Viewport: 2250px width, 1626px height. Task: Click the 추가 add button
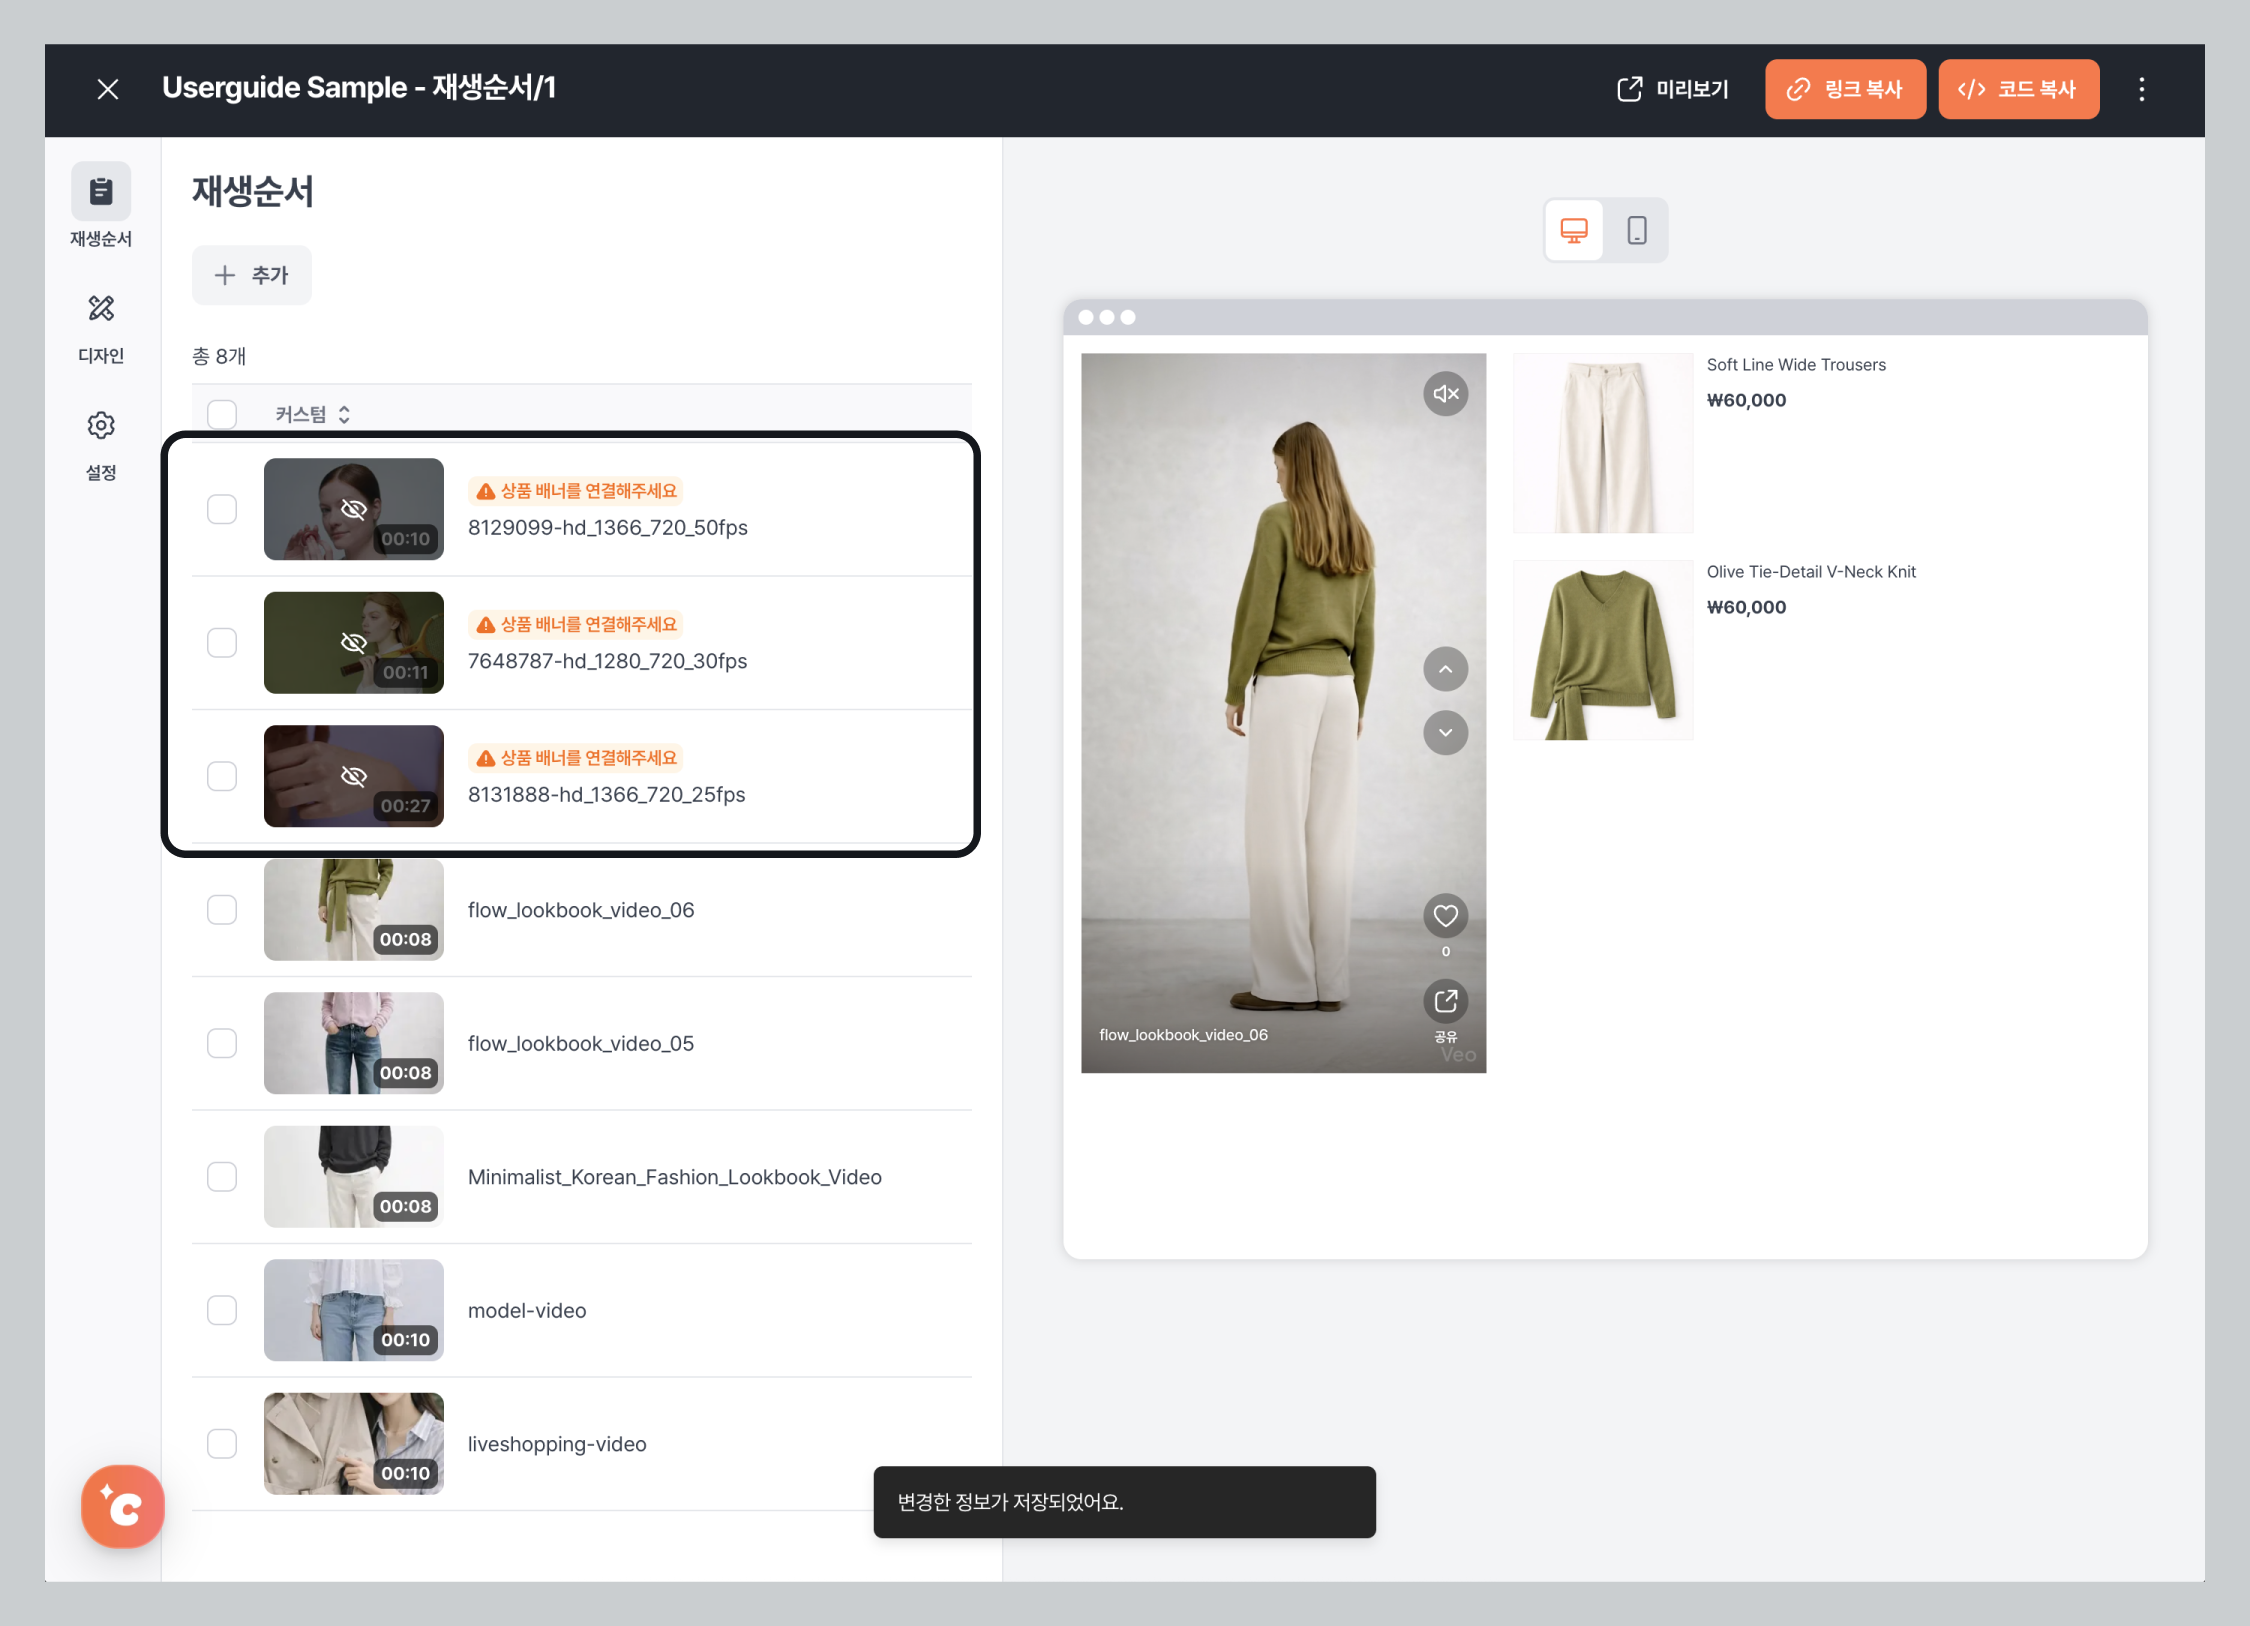click(252, 275)
